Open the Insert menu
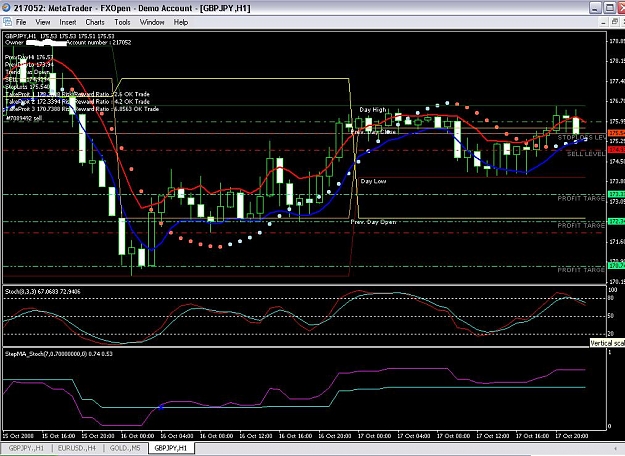Screen dimensions: 625x456 point(68,22)
